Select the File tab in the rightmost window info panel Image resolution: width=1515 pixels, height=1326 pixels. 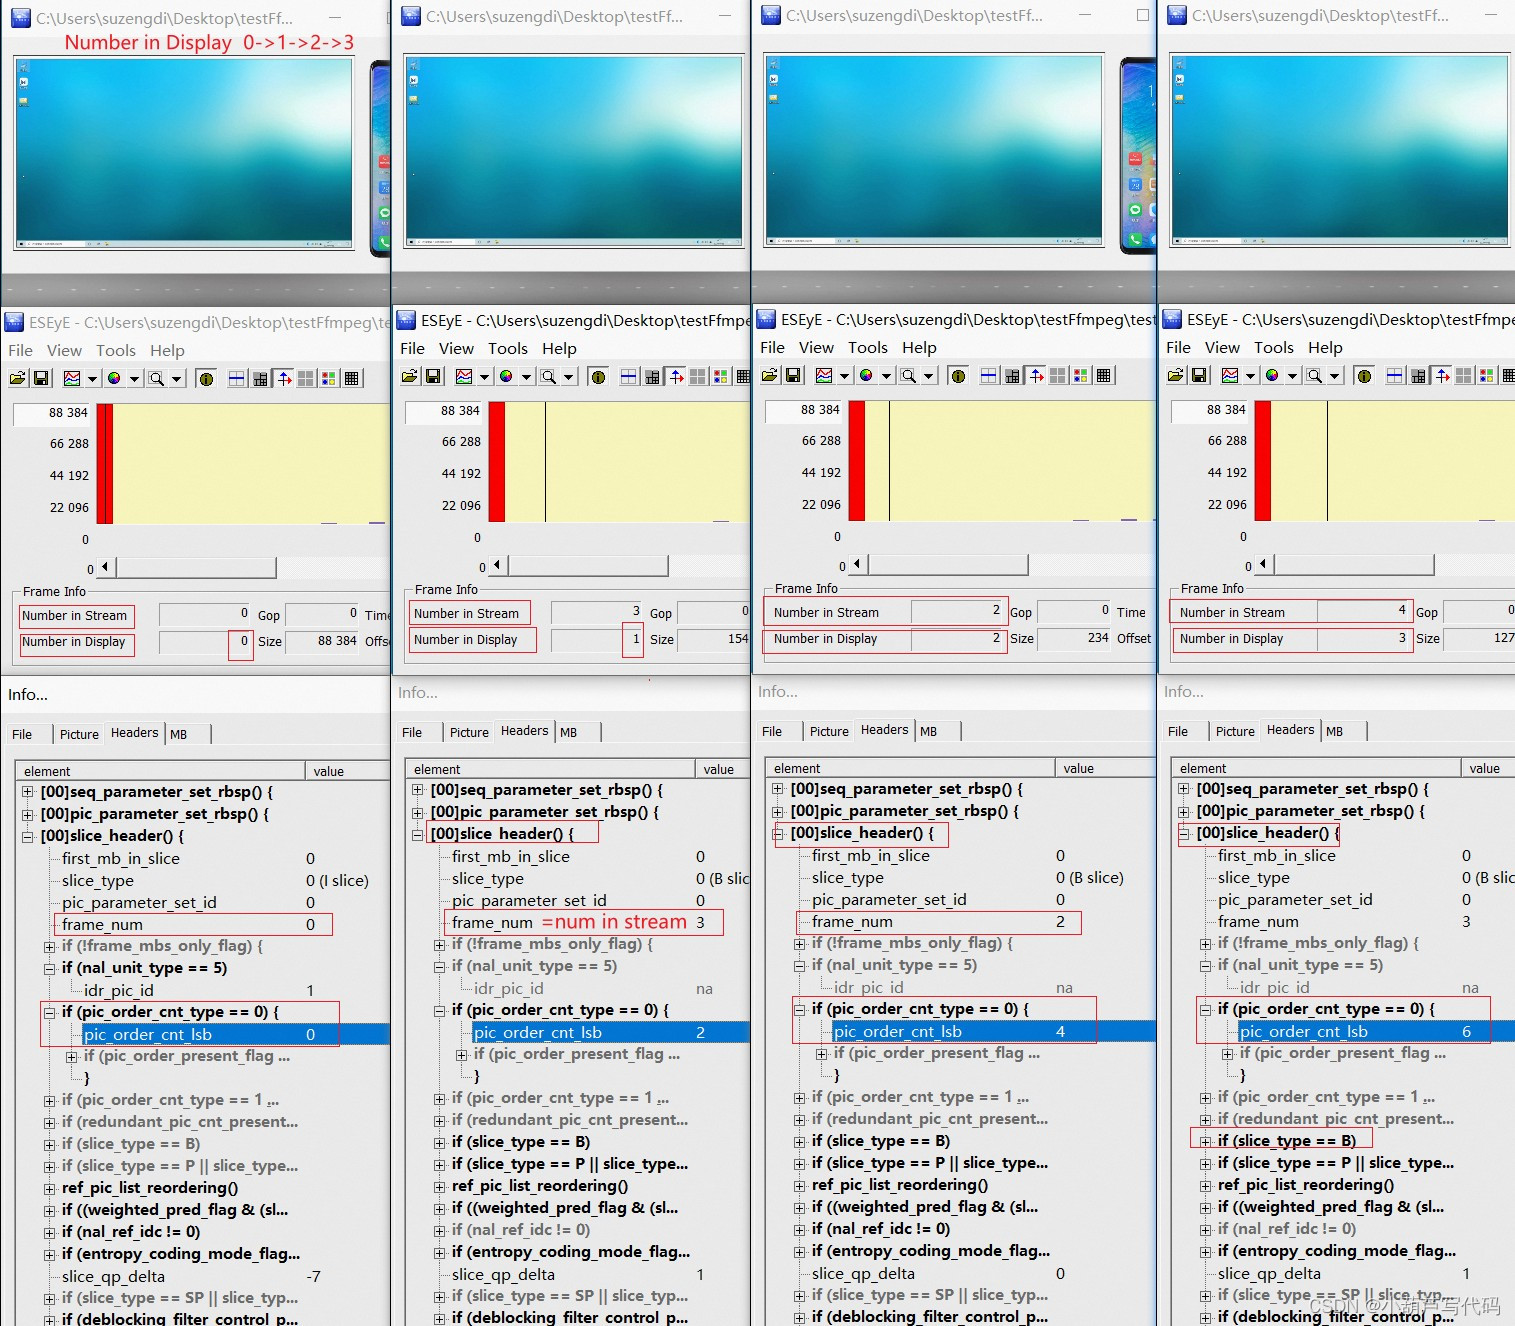(x=1178, y=731)
